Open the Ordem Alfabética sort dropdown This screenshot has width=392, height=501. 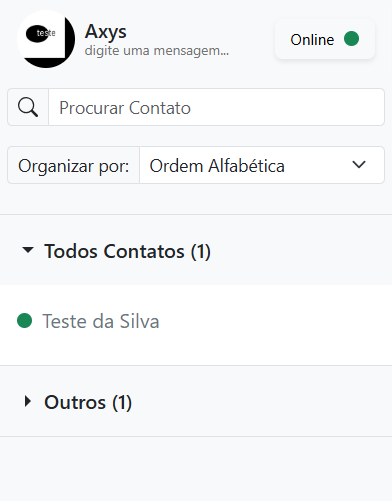pos(262,165)
